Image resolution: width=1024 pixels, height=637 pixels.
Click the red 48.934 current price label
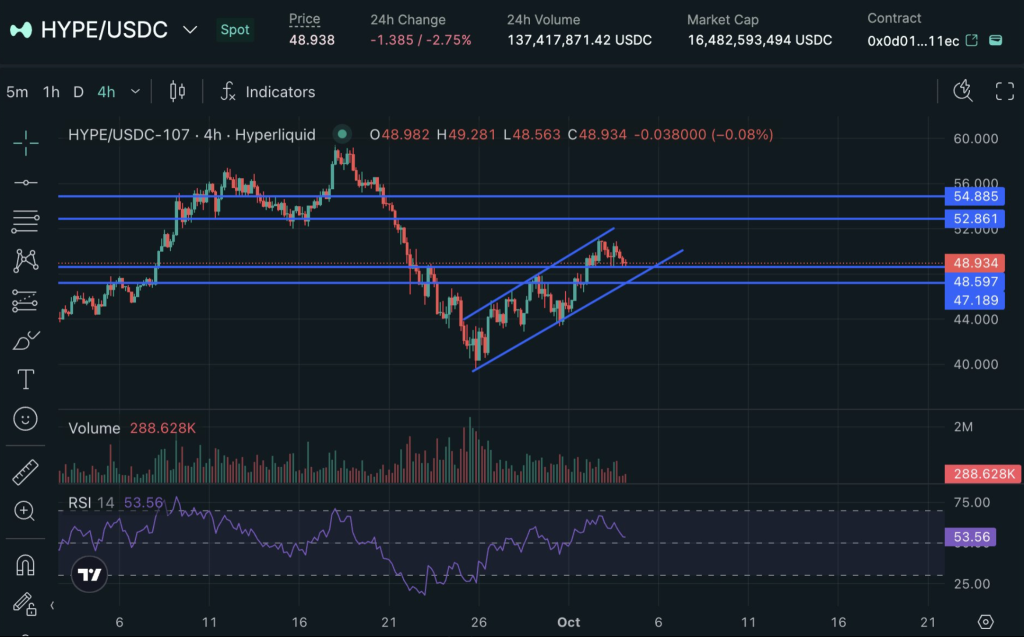click(975, 263)
